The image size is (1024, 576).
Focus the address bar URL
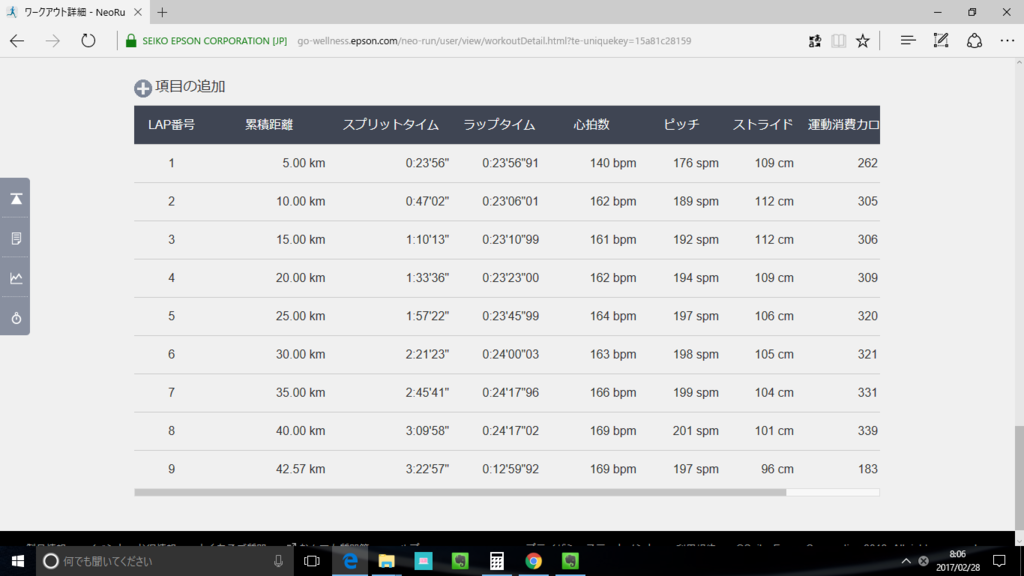(x=494, y=40)
